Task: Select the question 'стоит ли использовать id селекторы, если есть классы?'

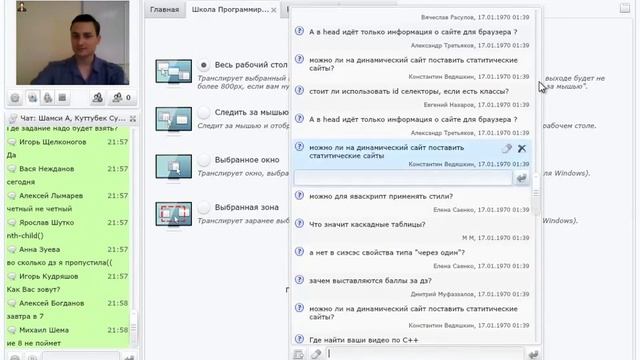Action: [x=409, y=91]
